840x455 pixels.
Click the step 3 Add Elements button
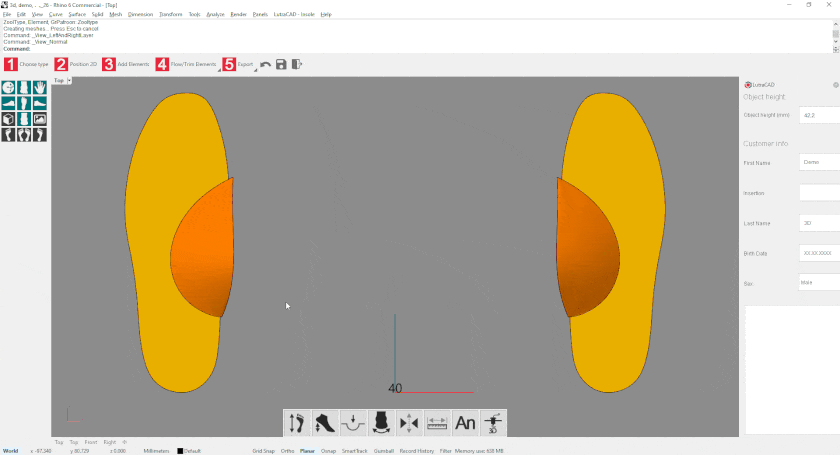click(x=126, y=64)
